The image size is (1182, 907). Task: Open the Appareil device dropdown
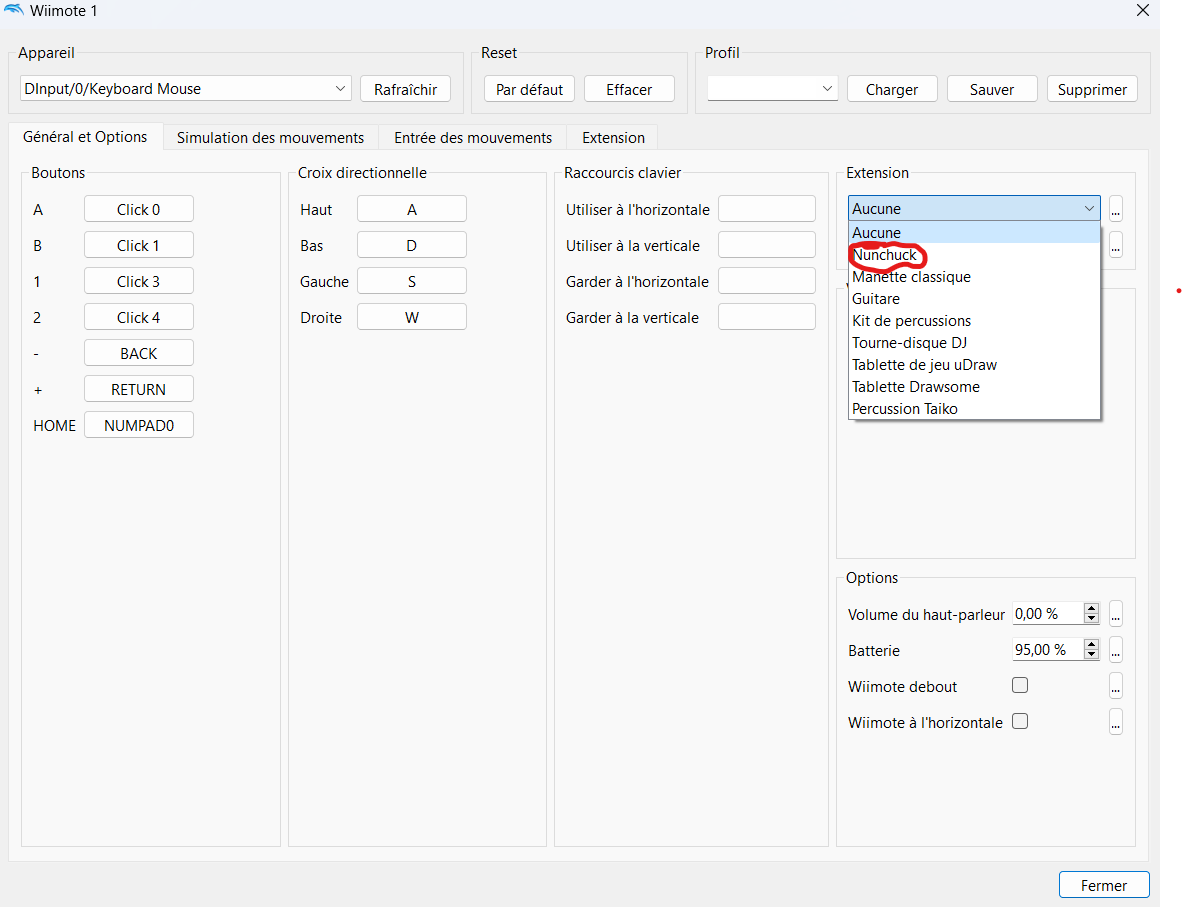[185, 89]
